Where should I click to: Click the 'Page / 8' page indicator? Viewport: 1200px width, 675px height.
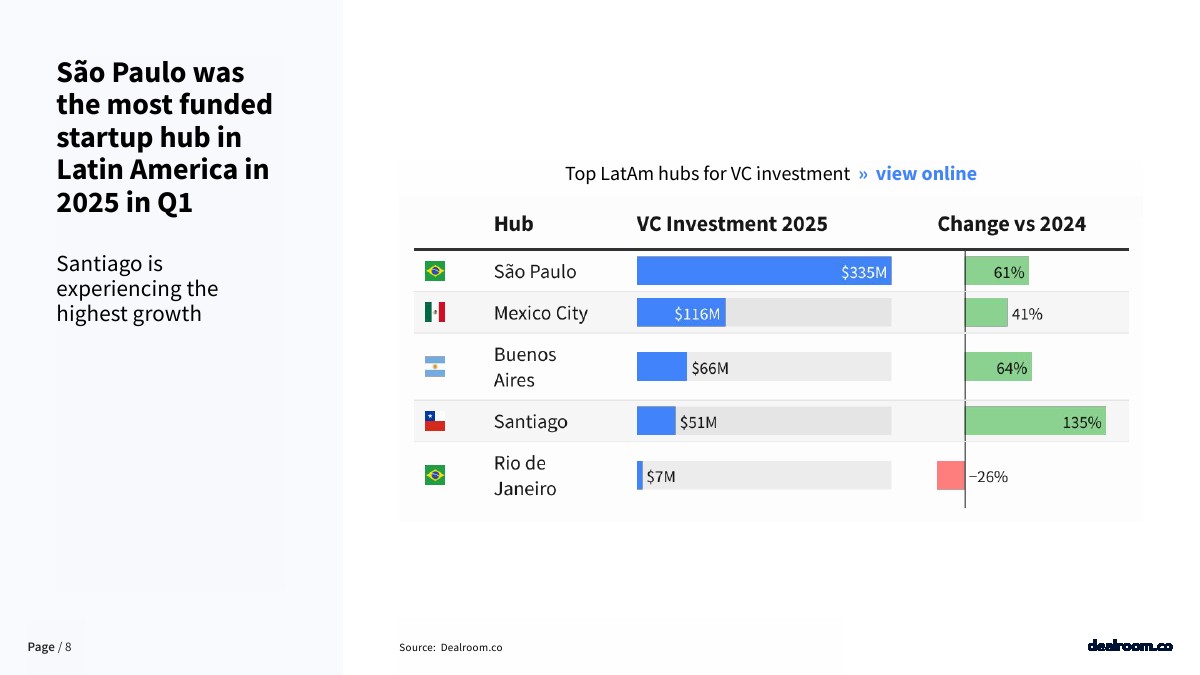pos(49,647)
